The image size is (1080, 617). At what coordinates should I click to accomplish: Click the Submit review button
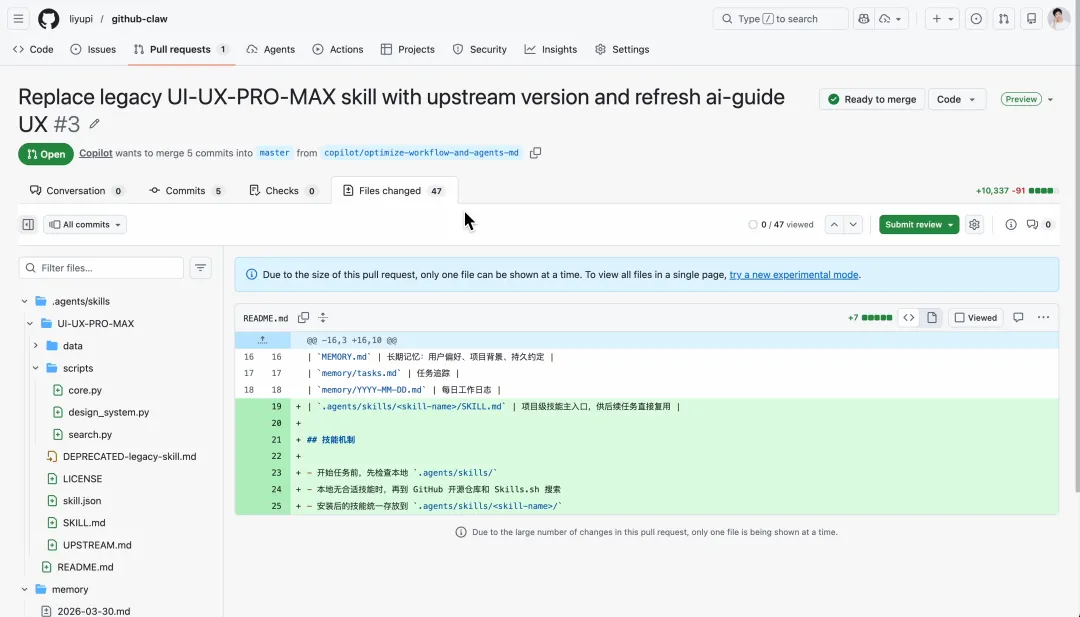[918, 225]
